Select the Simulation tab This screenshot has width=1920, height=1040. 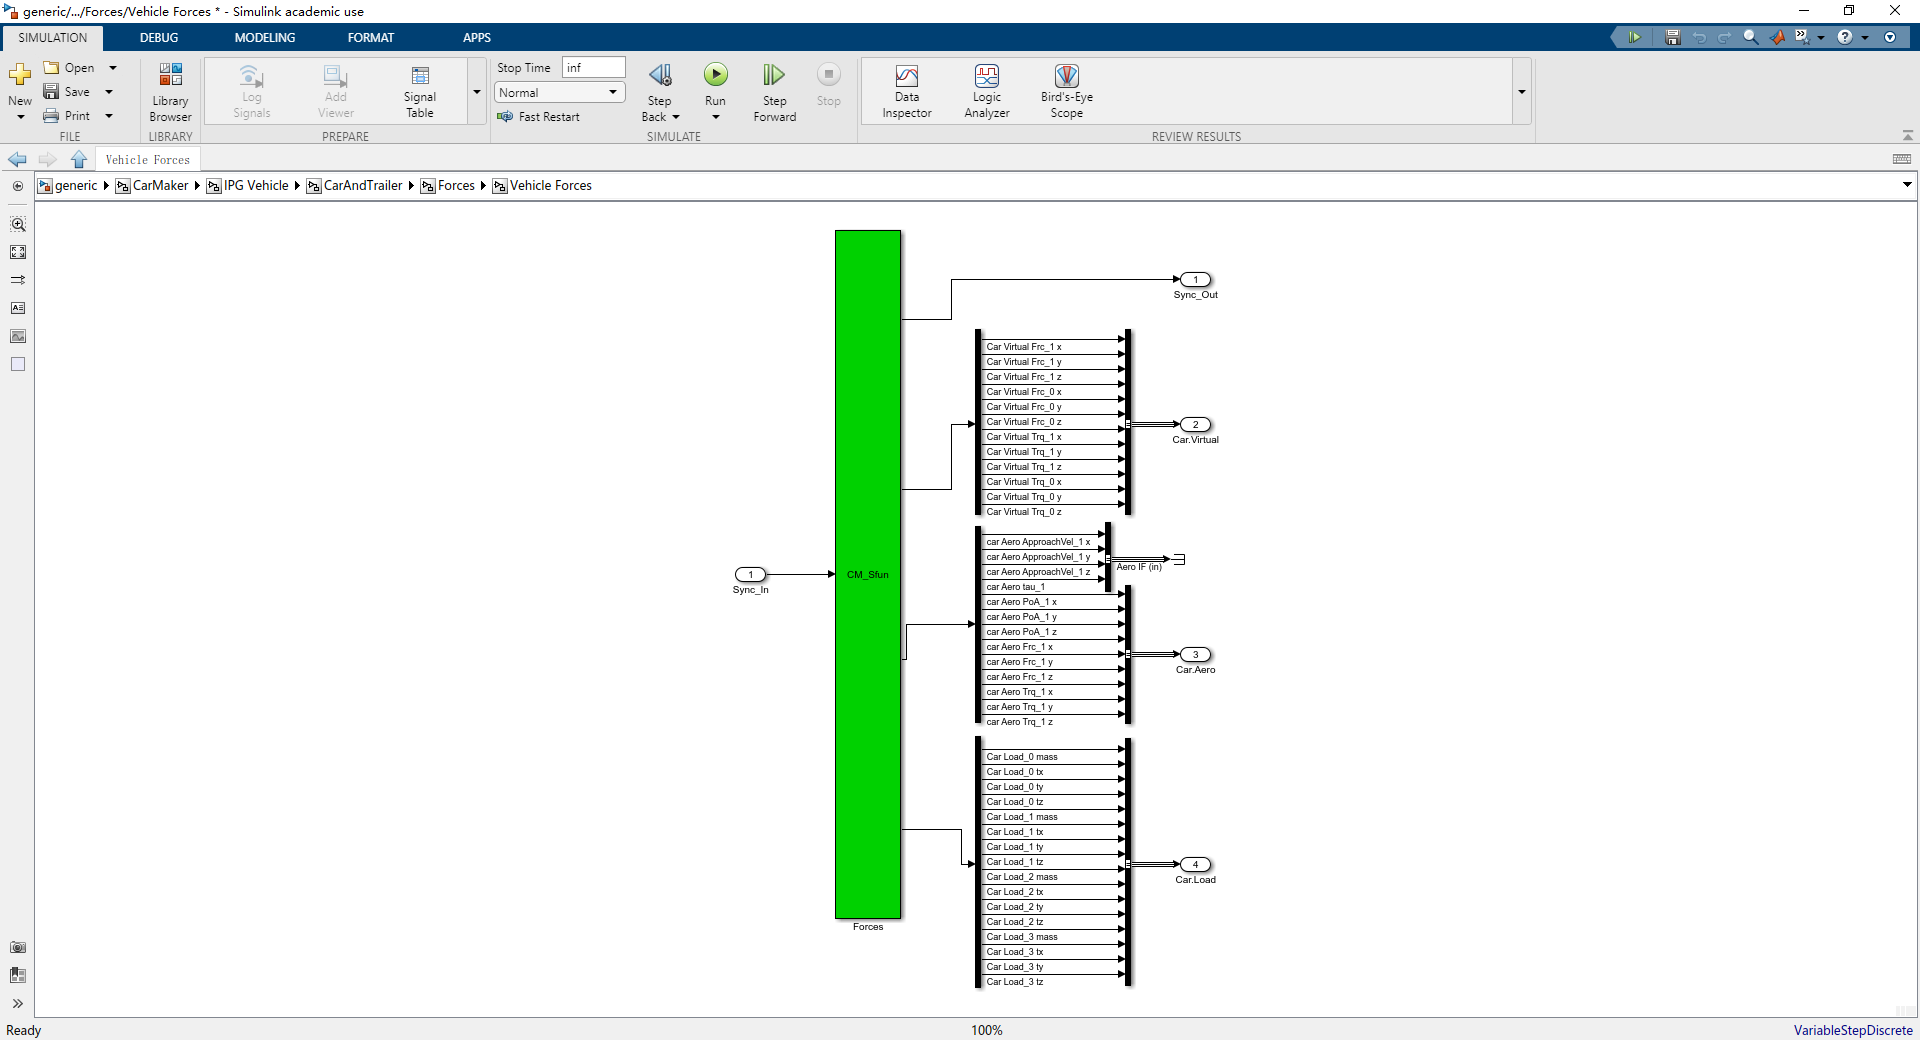click(53, 38)
